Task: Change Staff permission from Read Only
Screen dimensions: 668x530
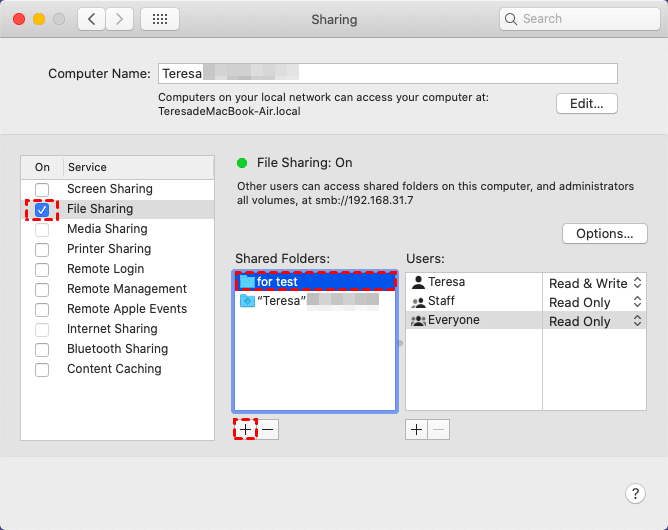Action: [594, 302]
